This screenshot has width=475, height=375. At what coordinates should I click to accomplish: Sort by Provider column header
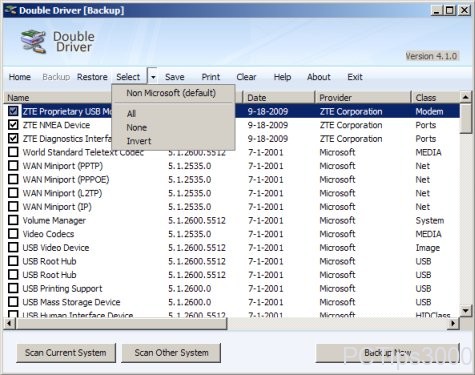point(363,98)
